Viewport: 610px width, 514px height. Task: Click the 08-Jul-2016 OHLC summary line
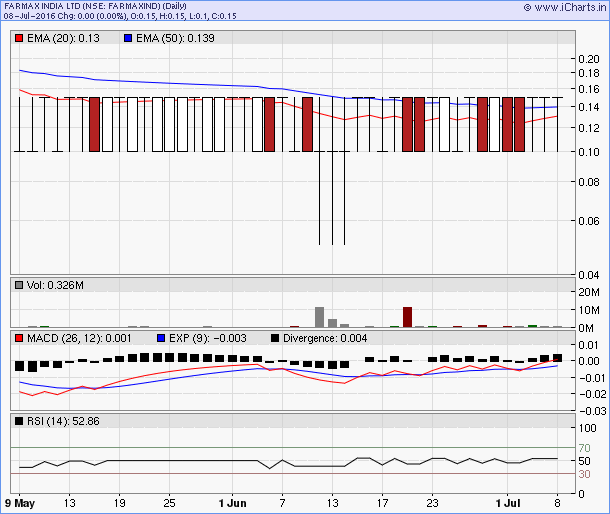tap(120, 16)
